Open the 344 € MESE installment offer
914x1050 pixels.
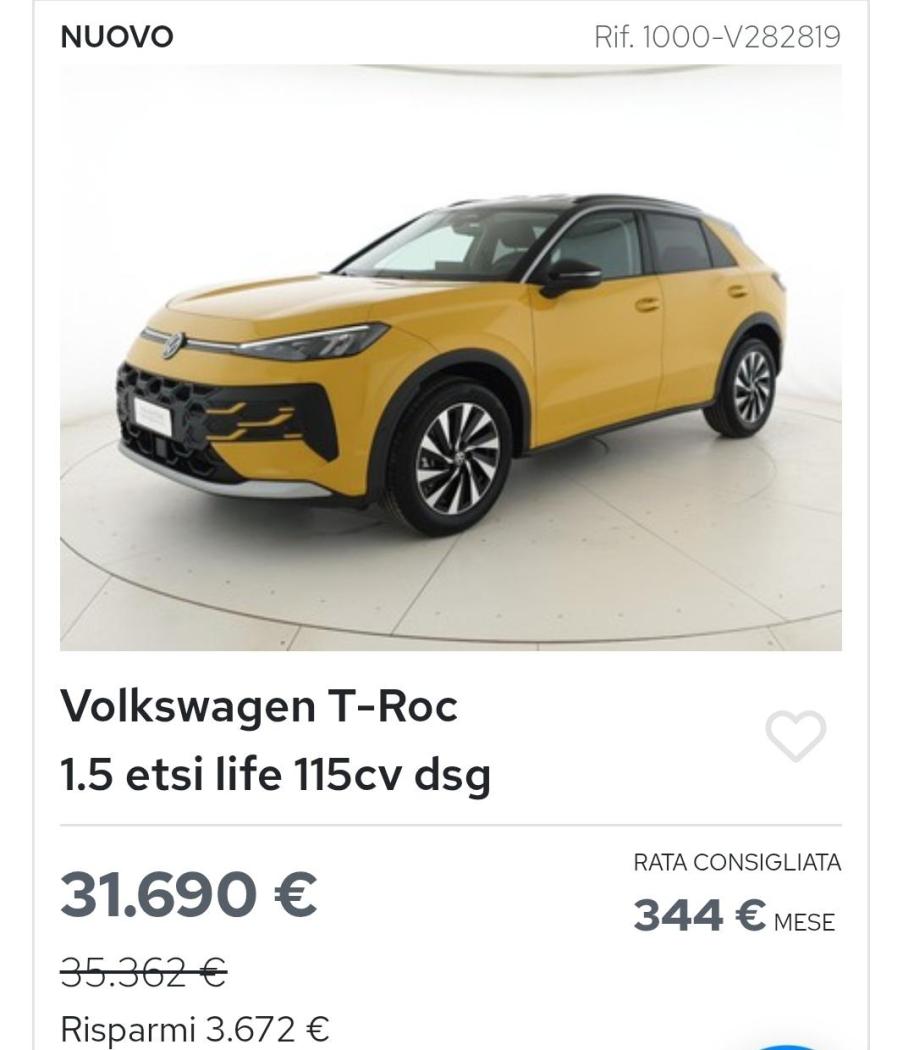coord(735,915)
